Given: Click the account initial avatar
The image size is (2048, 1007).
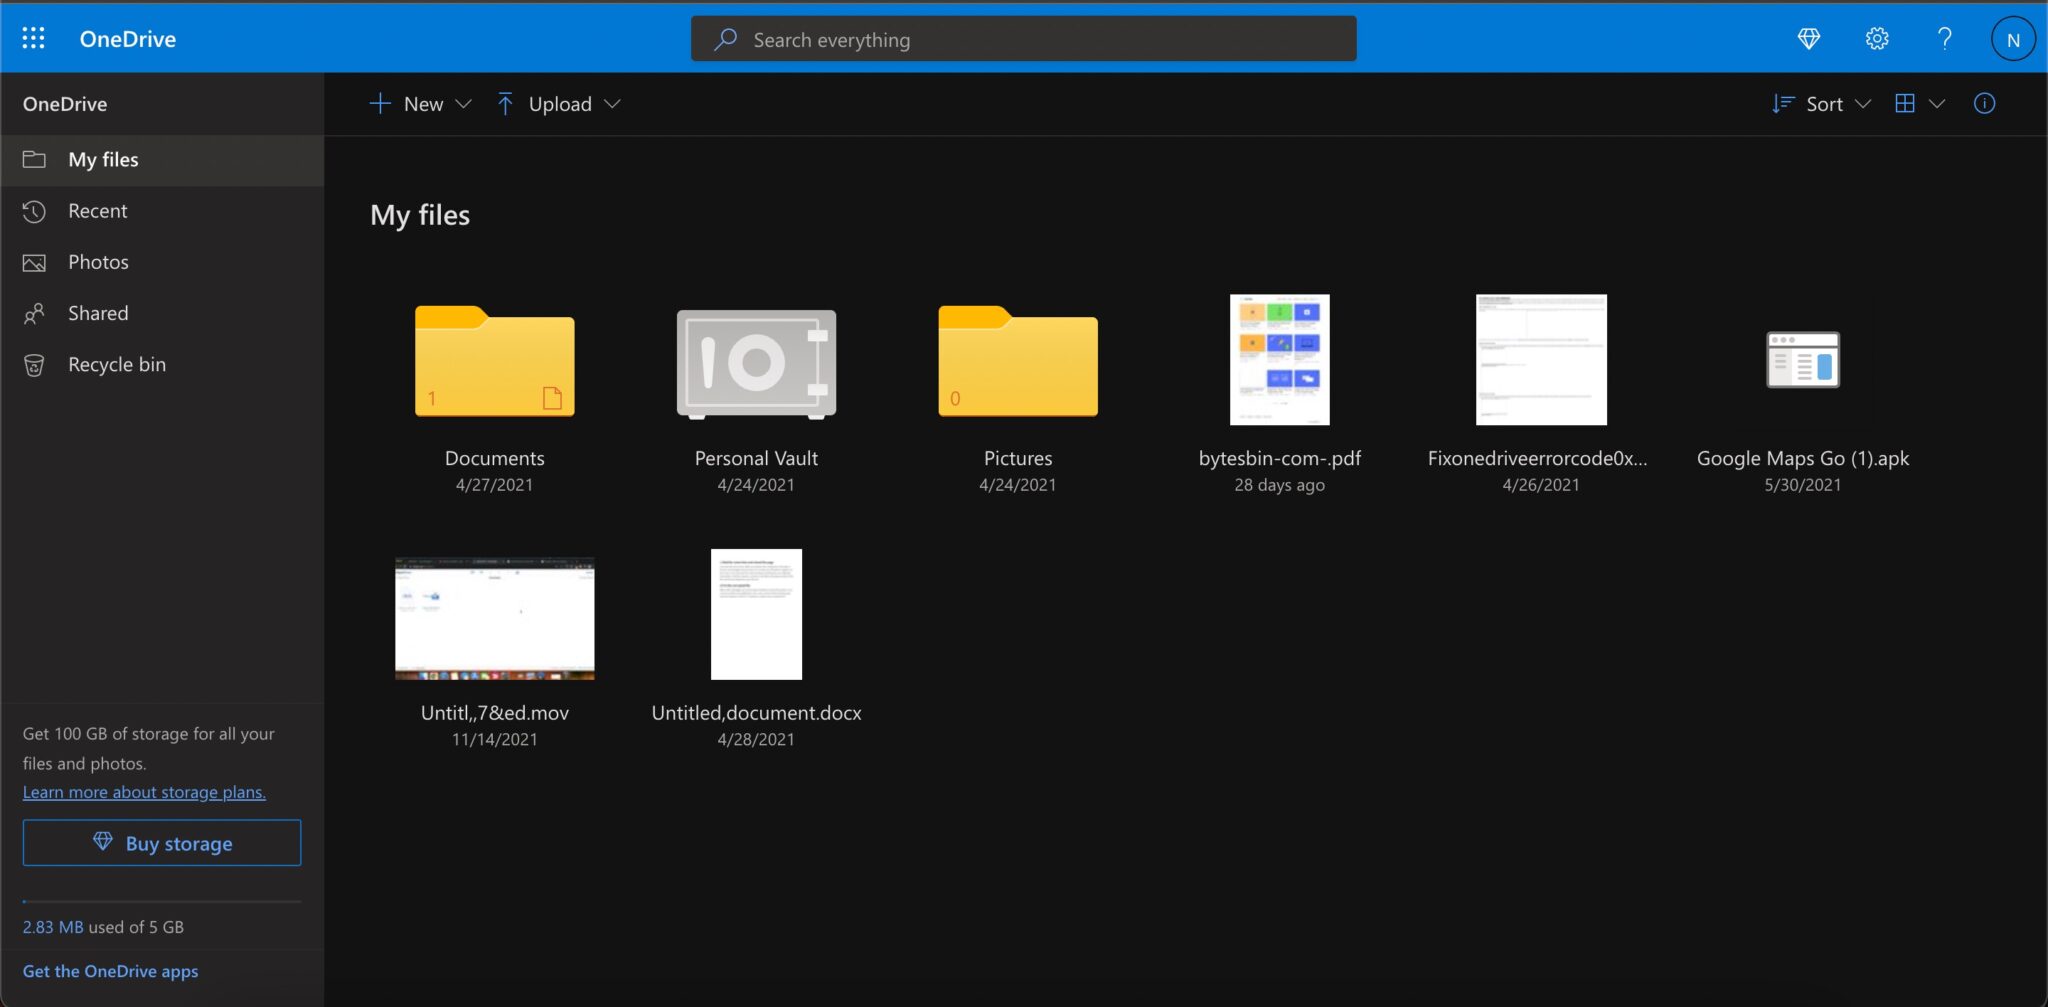Looking at the screenshot, I should [x=2013, y=38].
